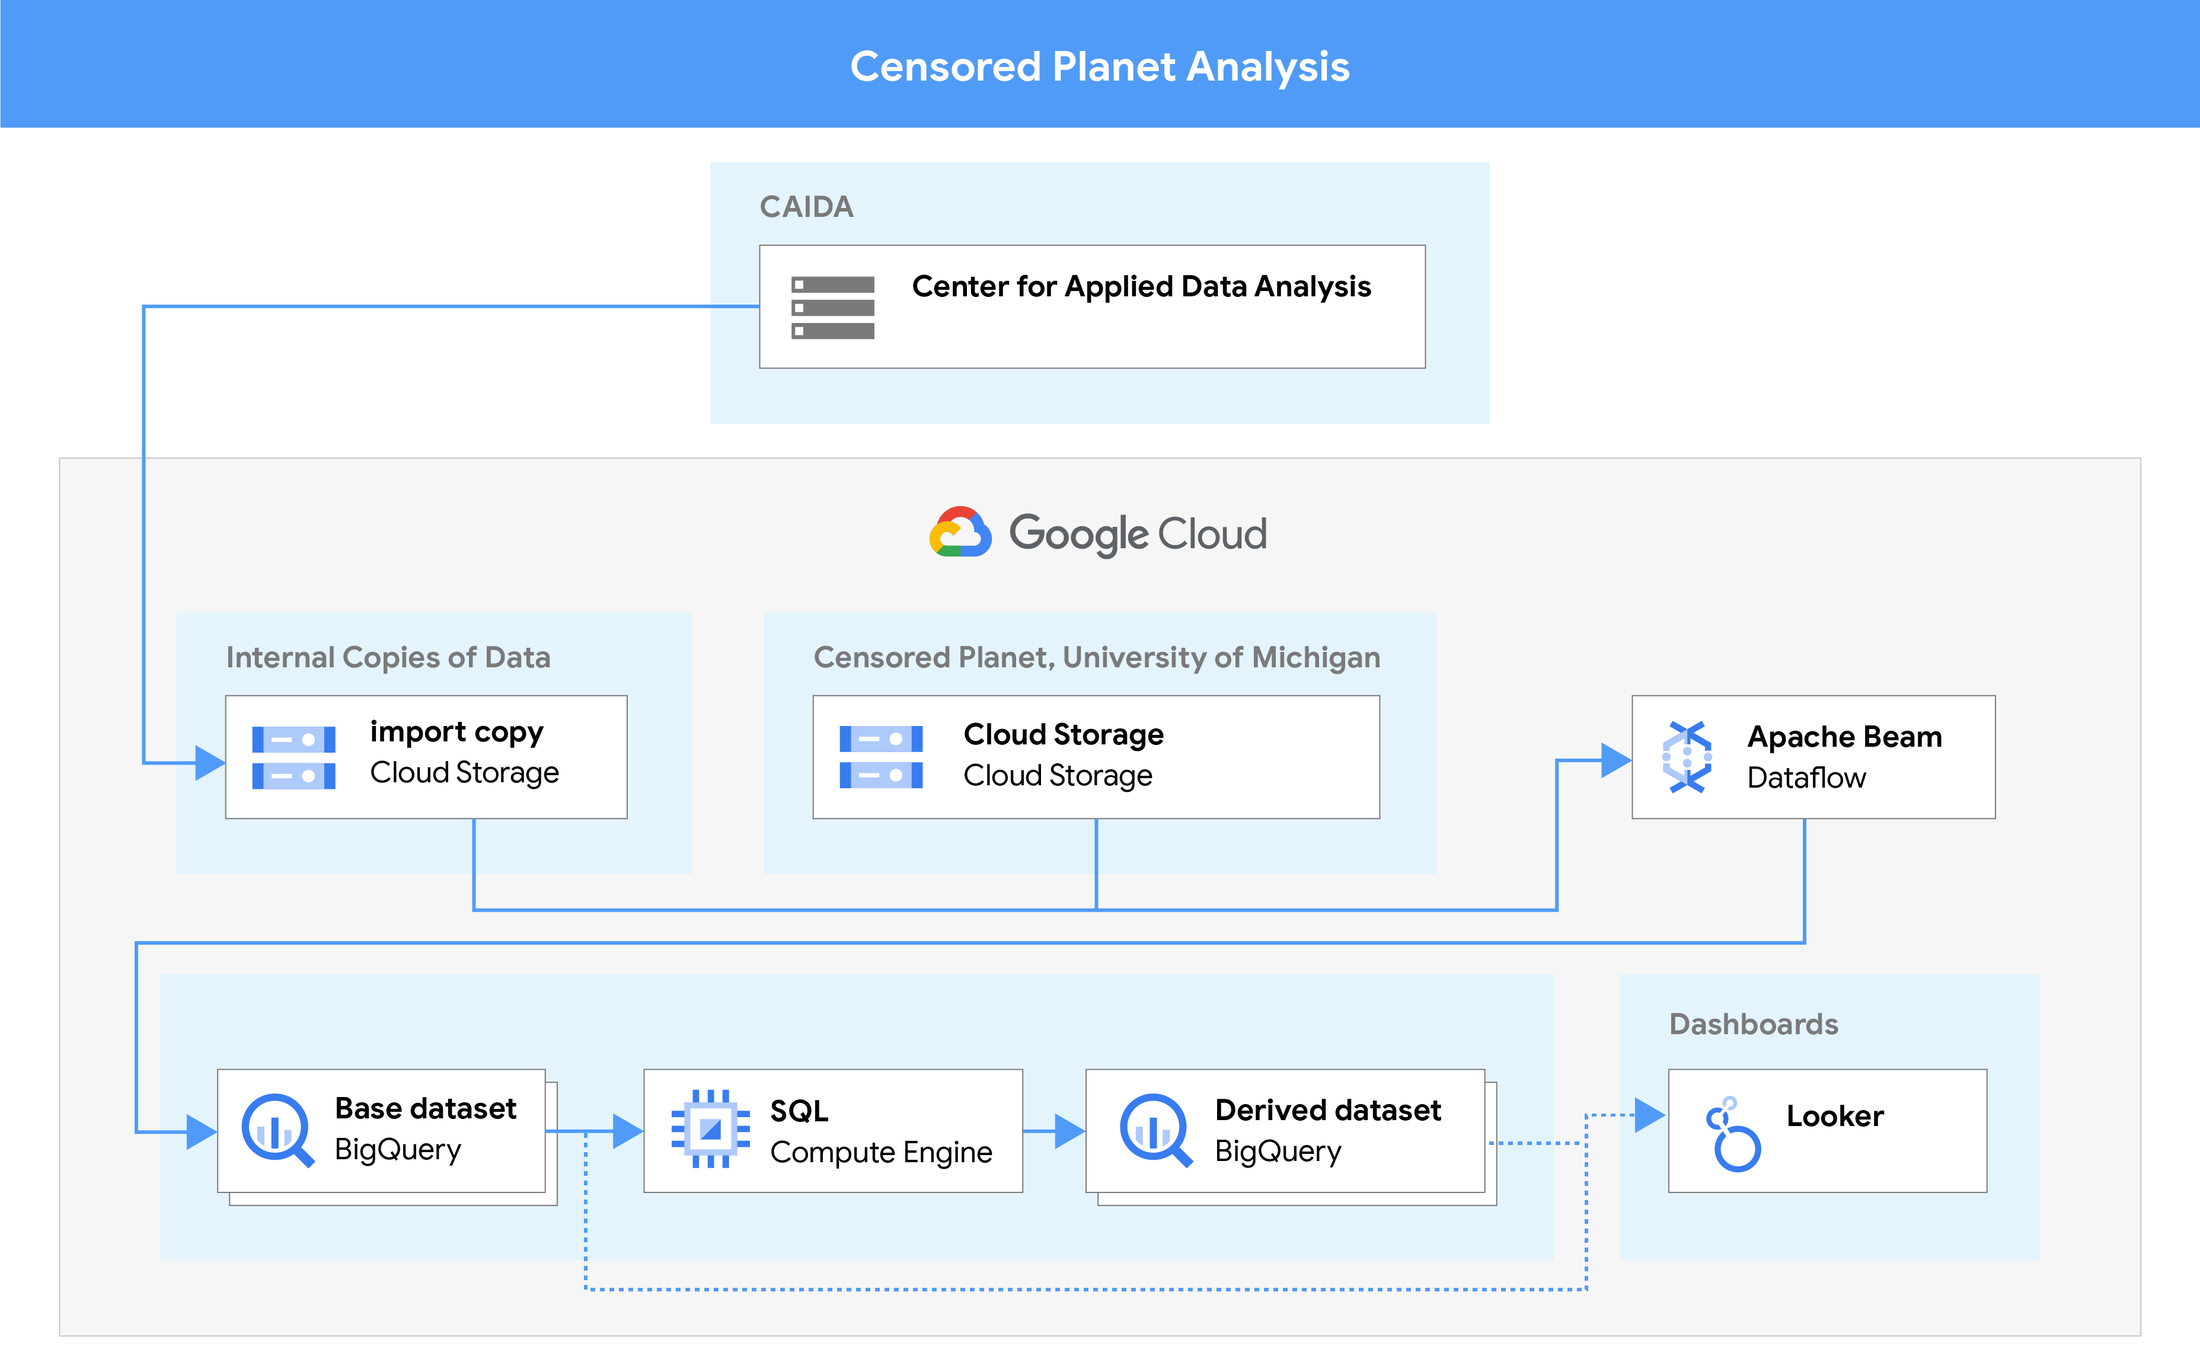The image size is (2200, 1372).
Task: Click the 'Base dataset' title text
Action: [x=426, y=1109]
